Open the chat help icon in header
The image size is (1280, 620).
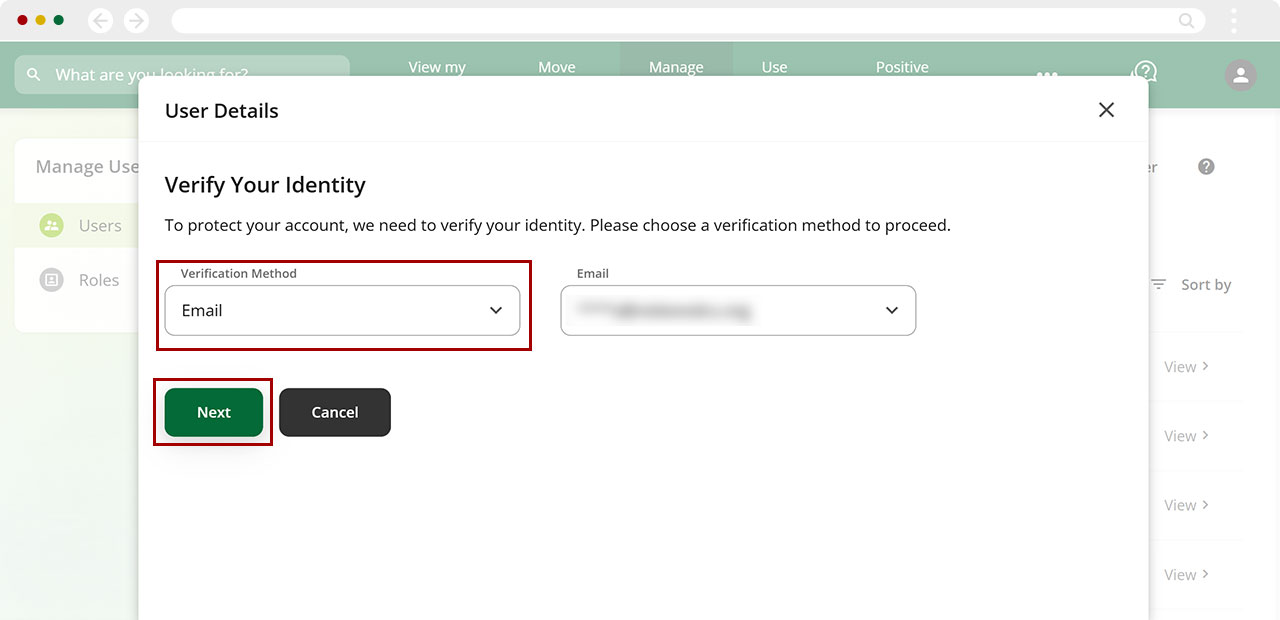tap(1144, 73)
